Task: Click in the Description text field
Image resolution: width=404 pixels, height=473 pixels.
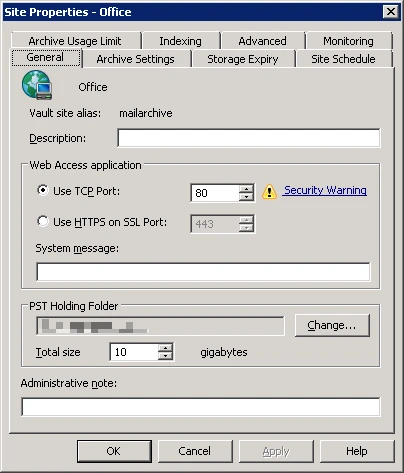Action: [249, 138]
